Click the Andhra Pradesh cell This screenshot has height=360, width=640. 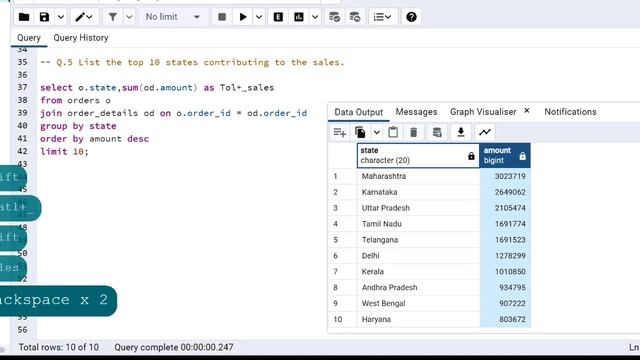pyautogui.click(x=418, y=288)
